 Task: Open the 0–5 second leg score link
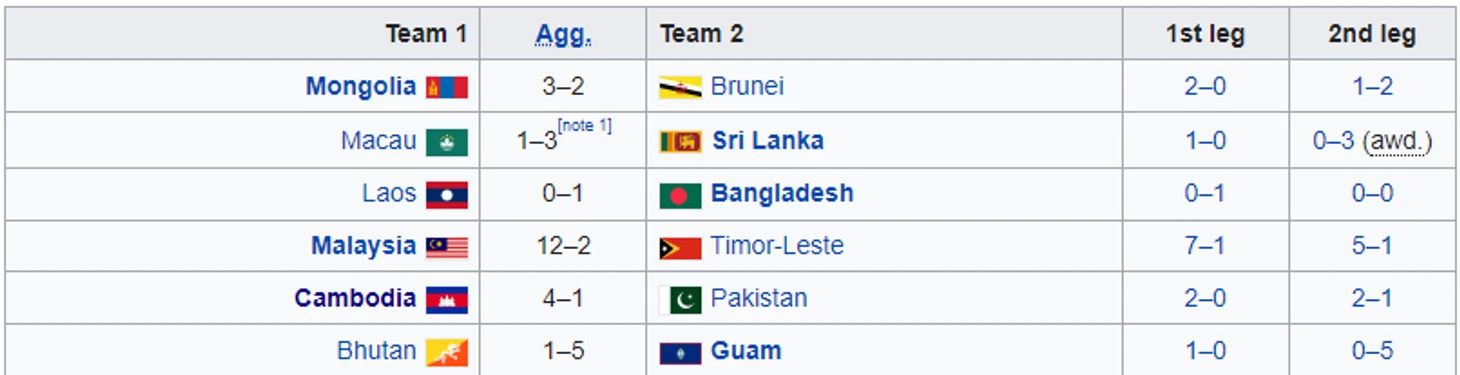pyautogui.click(x=1372, y=351)
